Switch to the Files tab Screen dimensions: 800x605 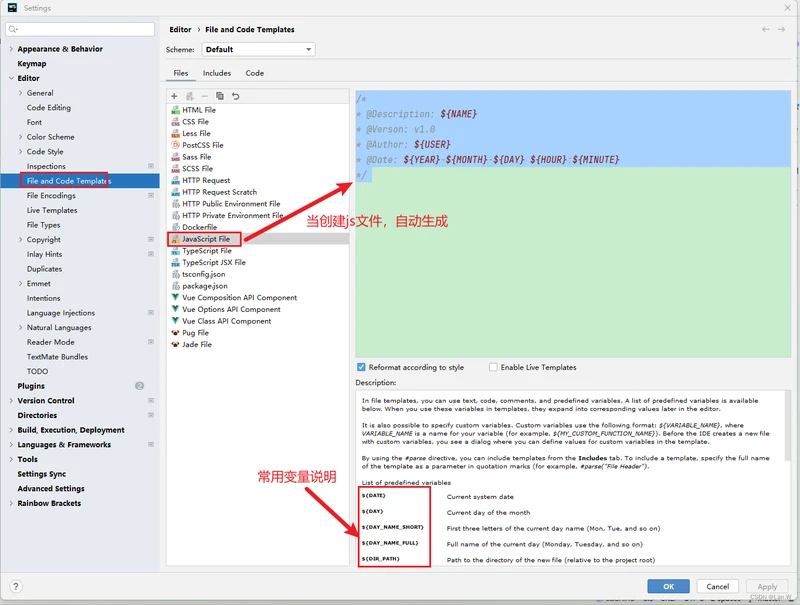click(181, 73)
